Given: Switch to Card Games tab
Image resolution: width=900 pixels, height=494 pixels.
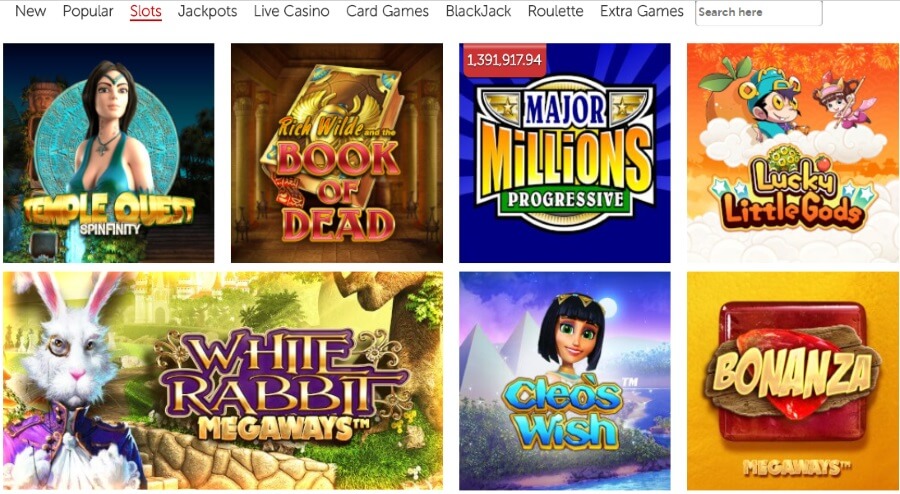Looking at the screenshot, I should click(387, 11).
